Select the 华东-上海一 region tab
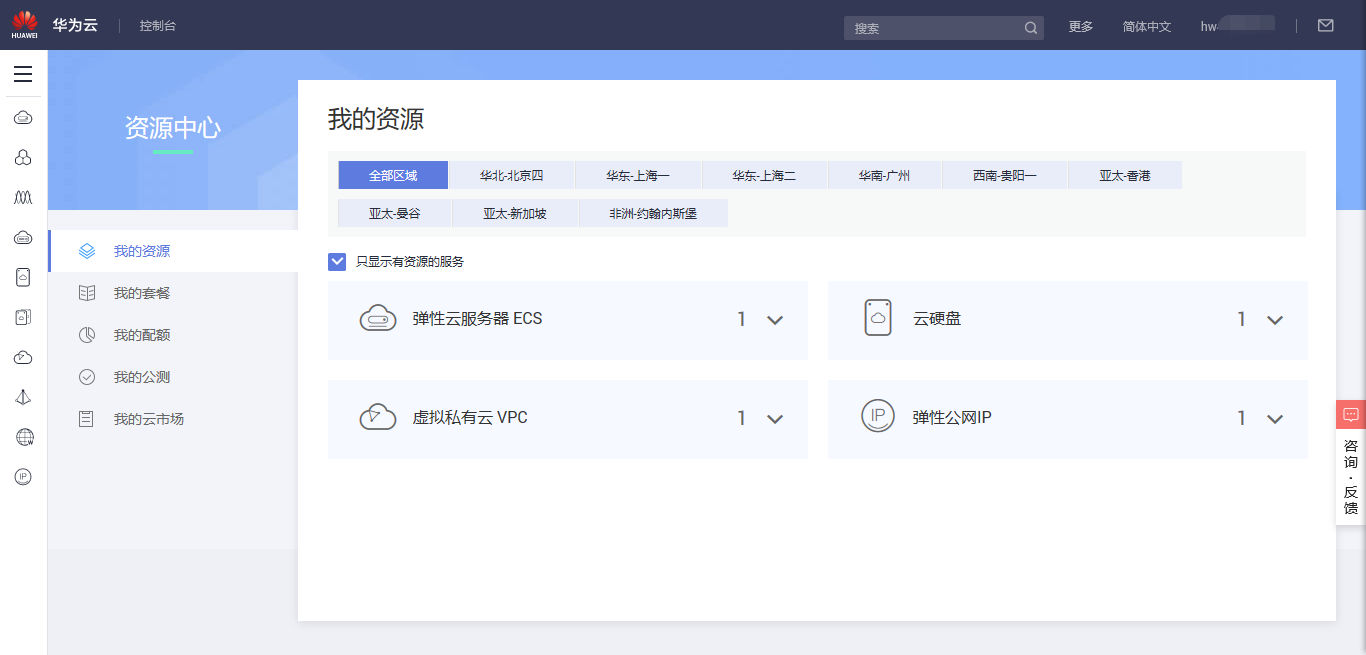The image size is (1366, 655). 638,175
